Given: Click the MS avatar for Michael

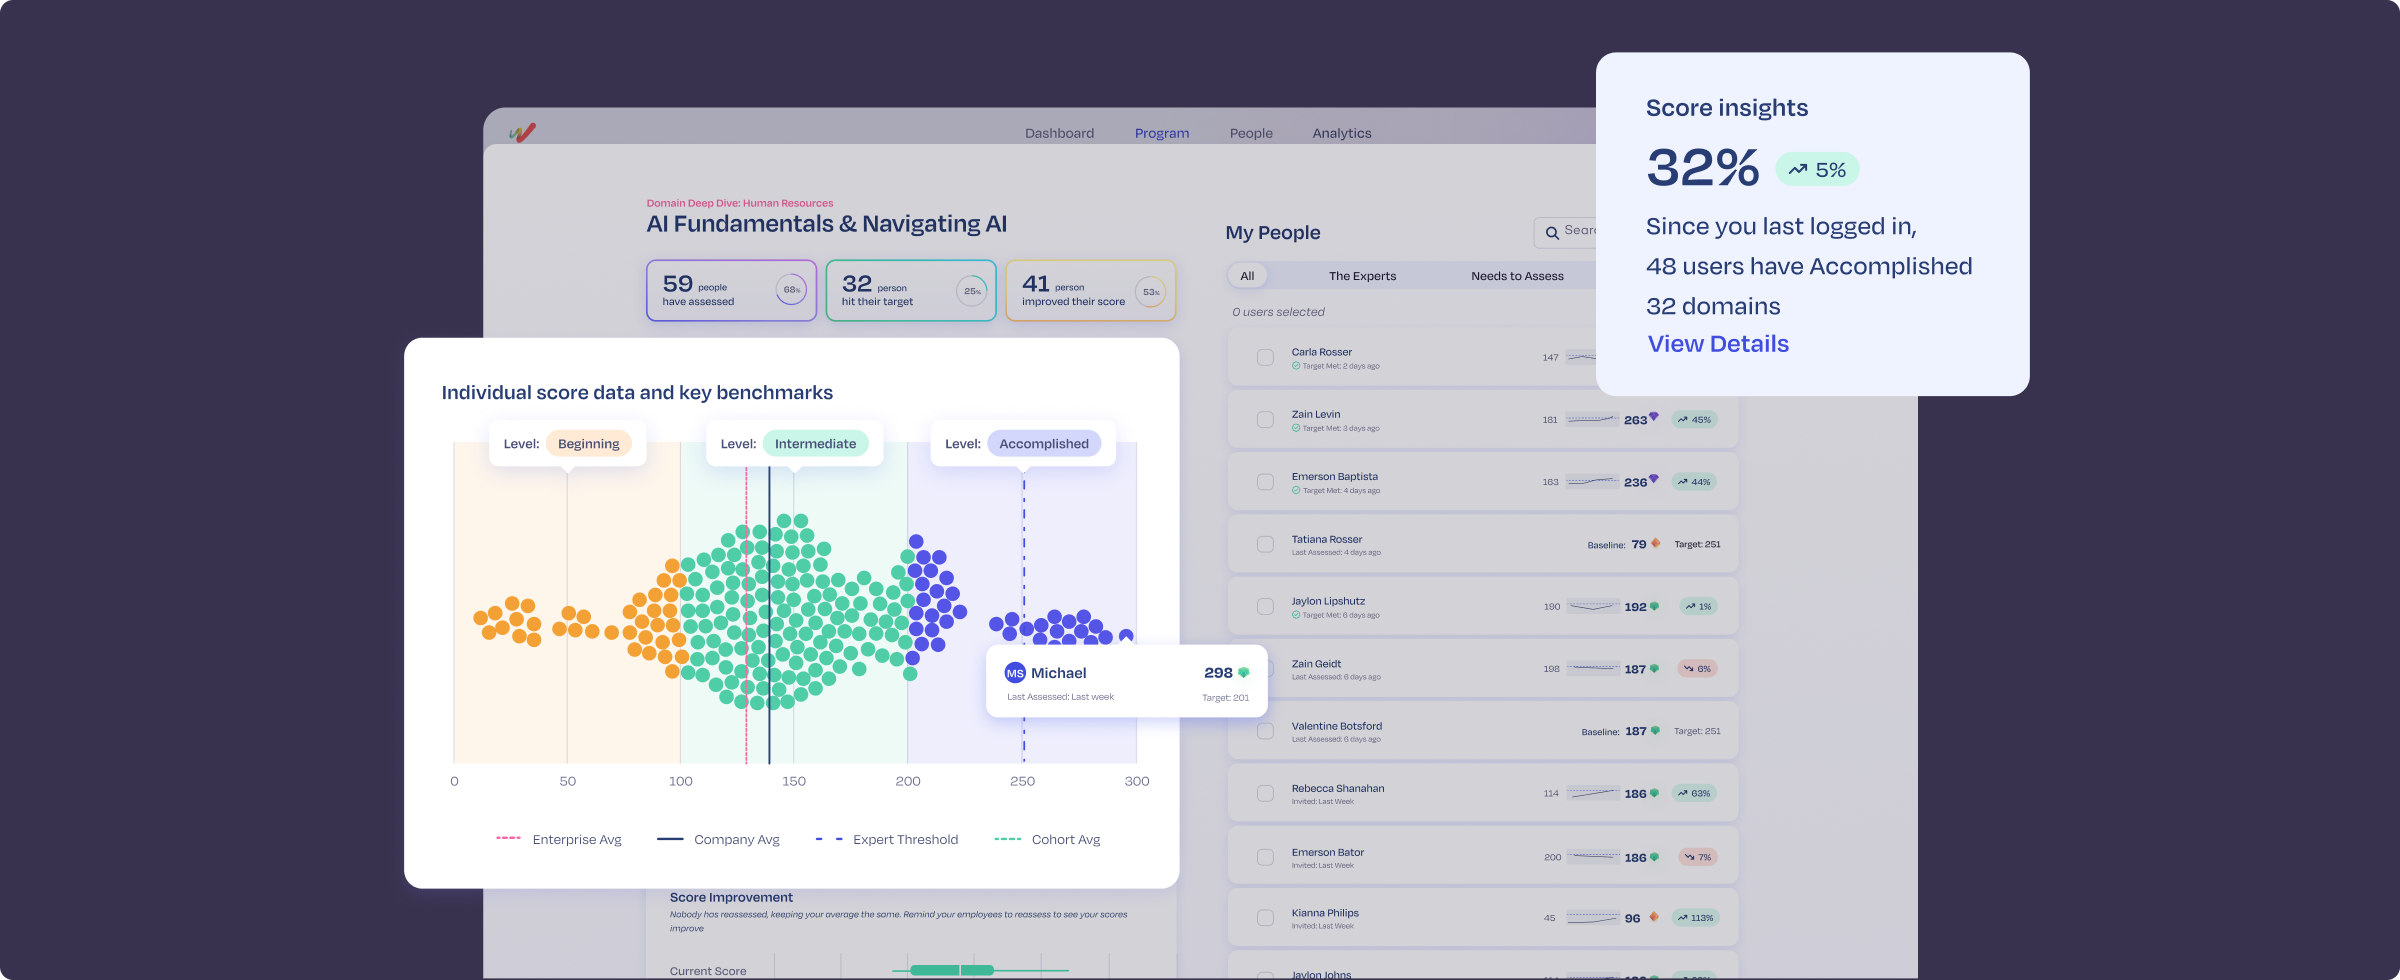Looking at the screenshot, I should pos(1015,673).
